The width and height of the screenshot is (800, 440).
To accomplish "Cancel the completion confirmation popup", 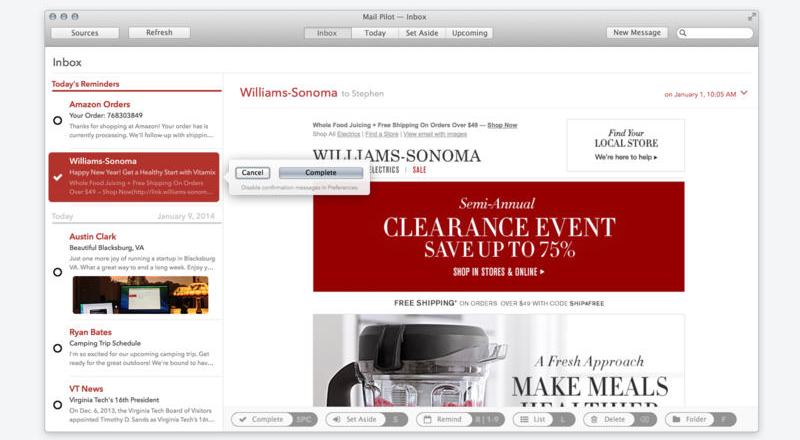I will click(x=253, y=173).
